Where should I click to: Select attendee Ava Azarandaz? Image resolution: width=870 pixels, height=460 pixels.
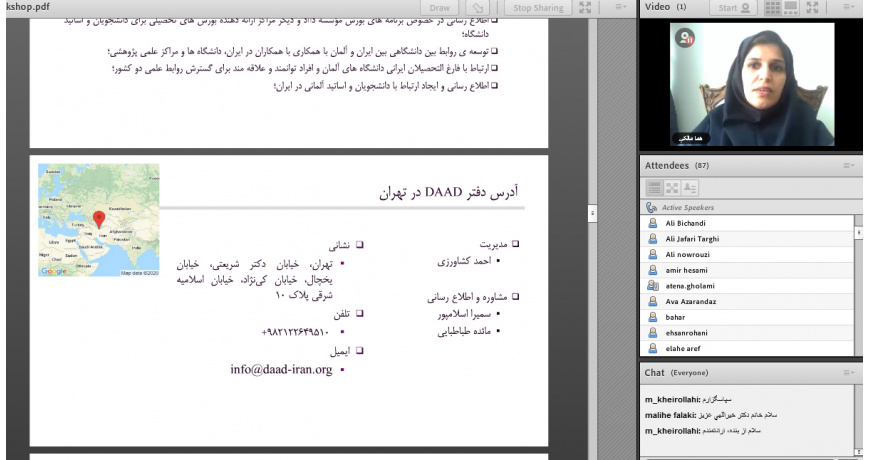747,301
